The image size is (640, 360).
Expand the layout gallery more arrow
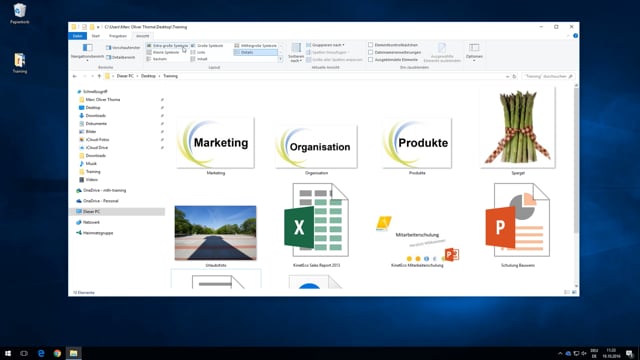(280, 59)
